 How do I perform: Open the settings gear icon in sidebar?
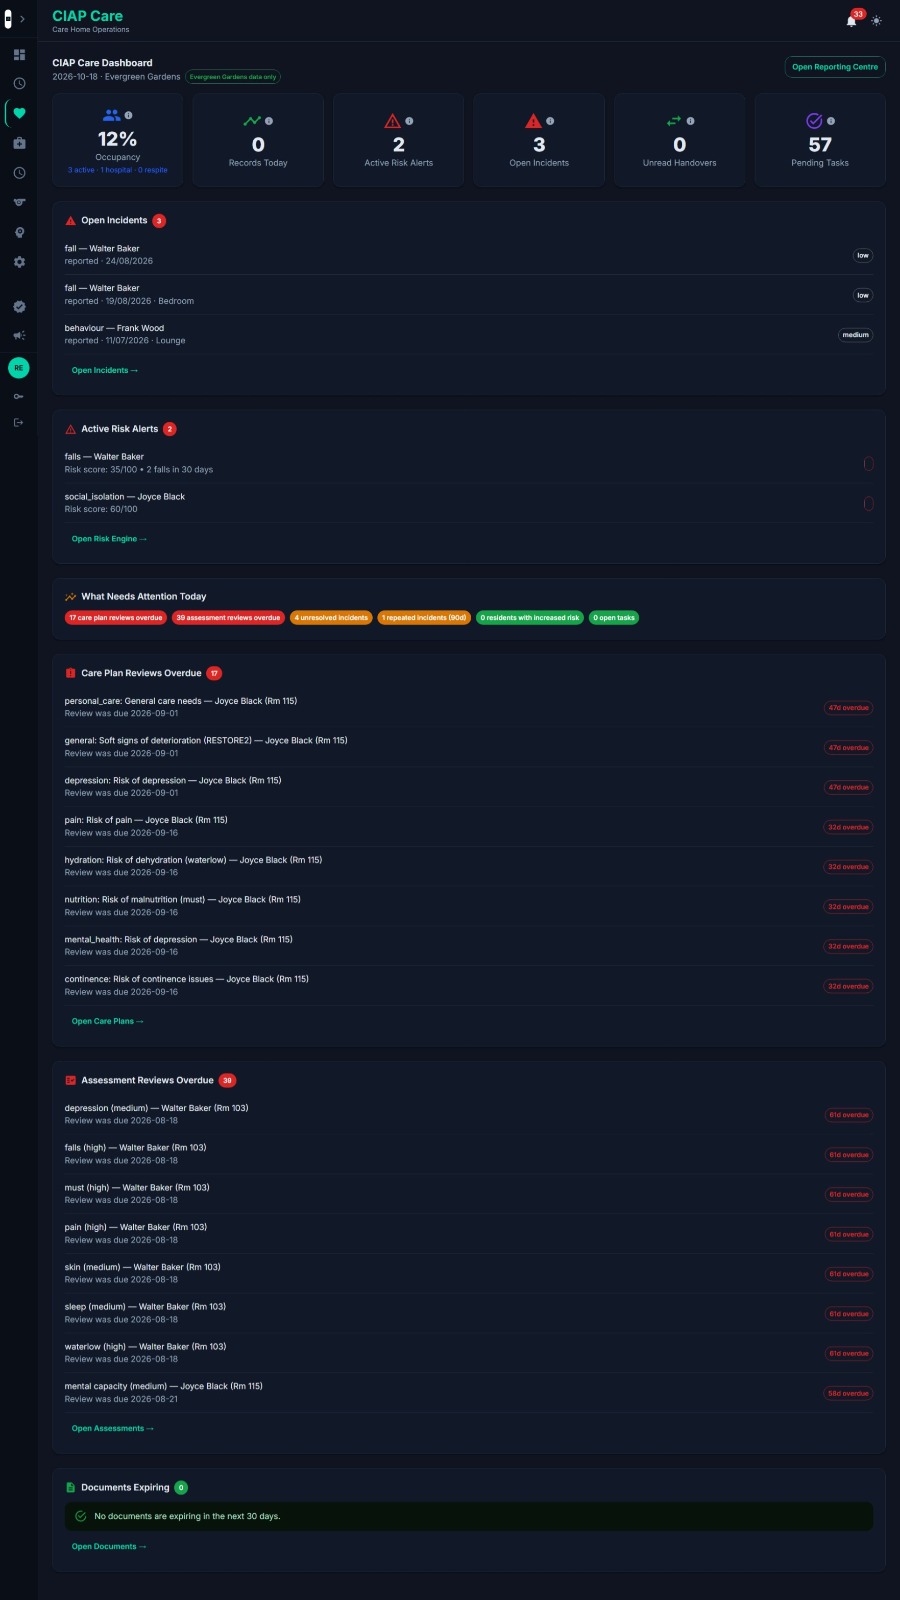click(x=19, y=262)
